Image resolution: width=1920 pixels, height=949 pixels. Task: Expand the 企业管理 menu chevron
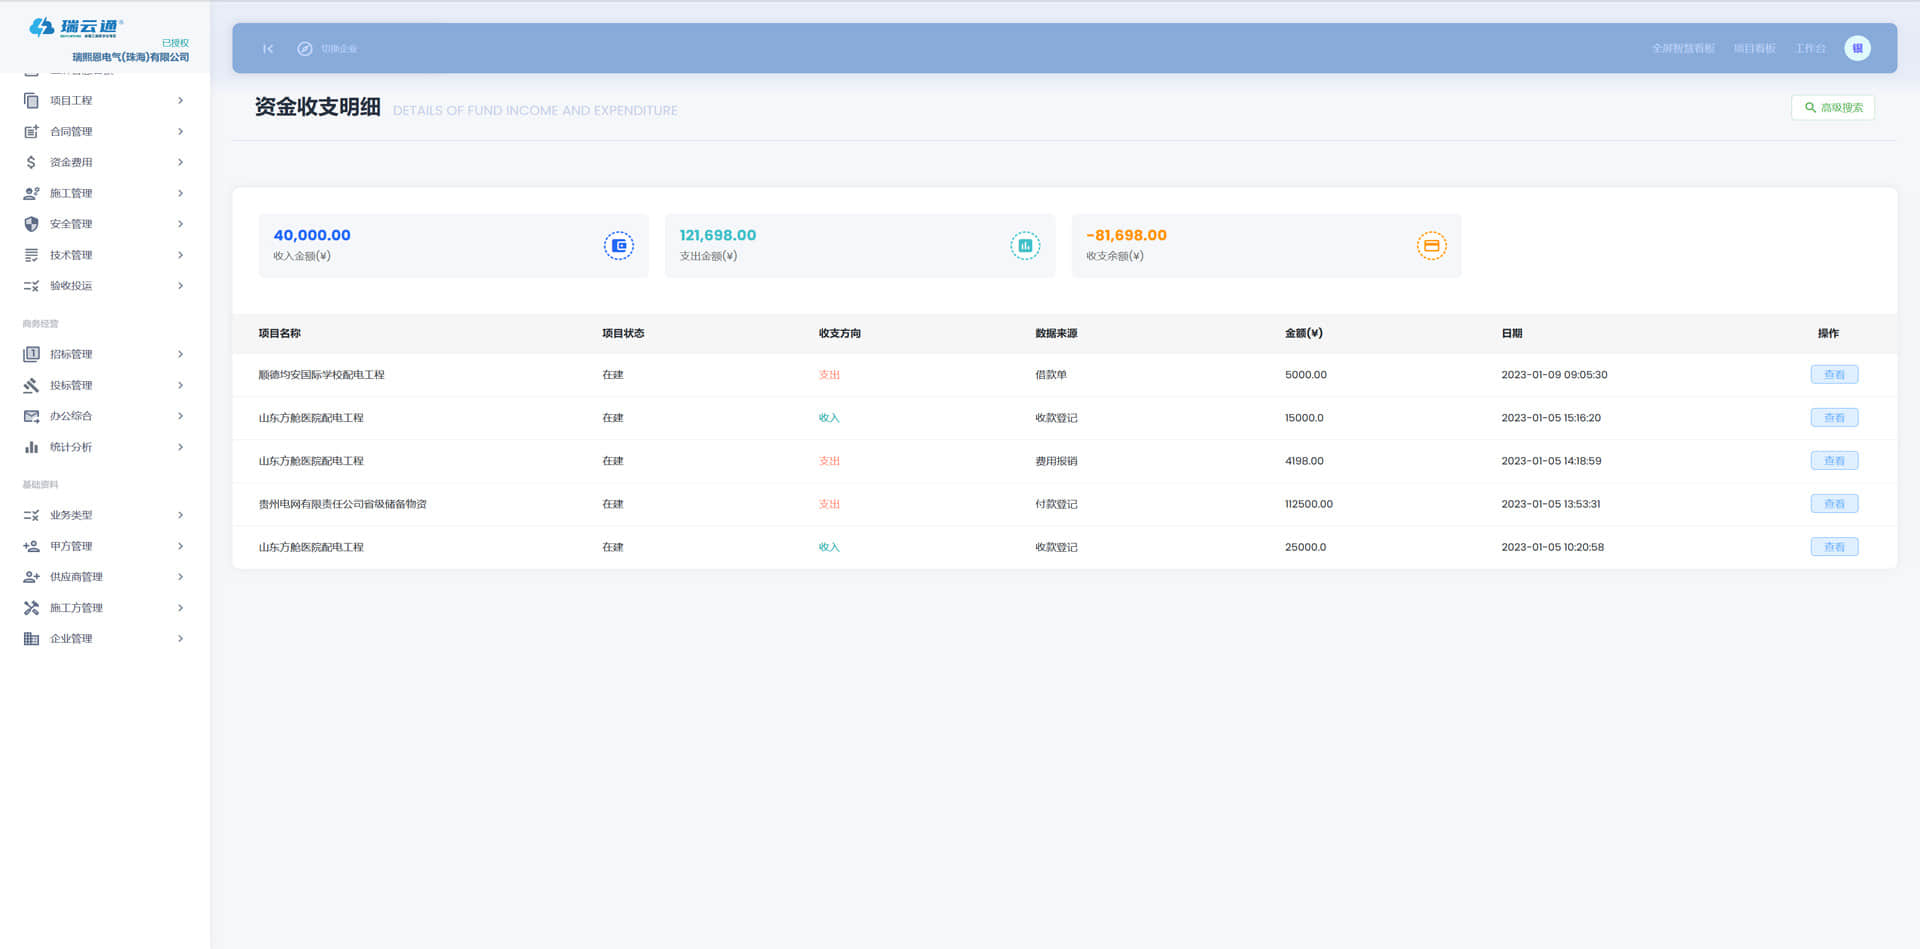coord(180,639)
